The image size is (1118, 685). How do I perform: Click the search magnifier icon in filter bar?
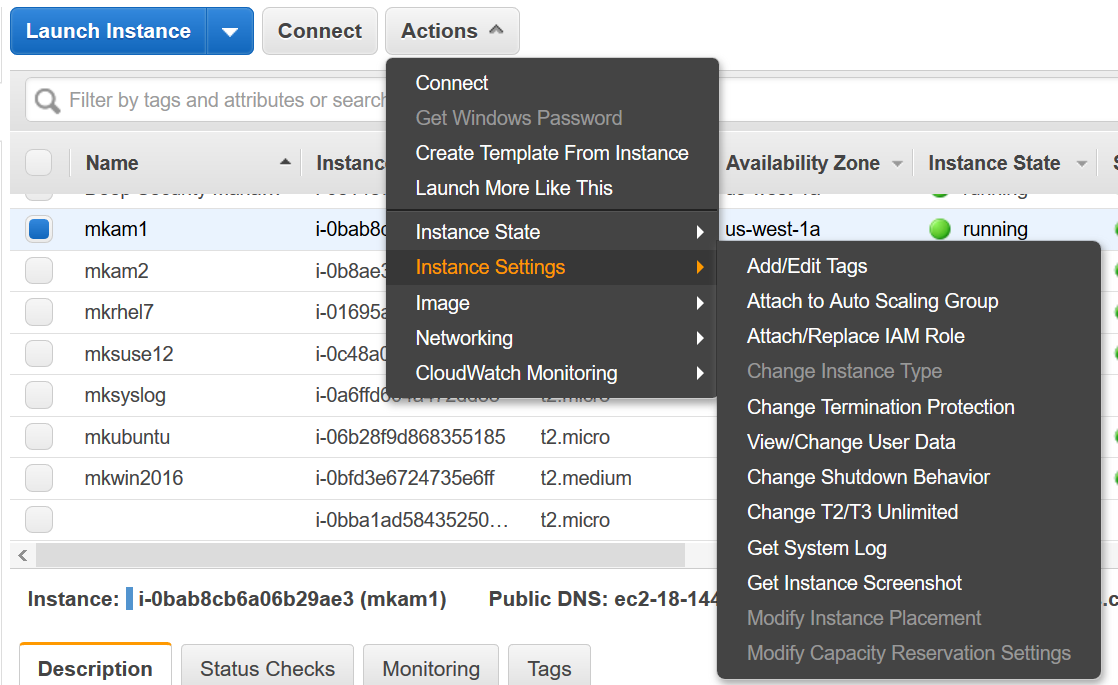(47, 100)
